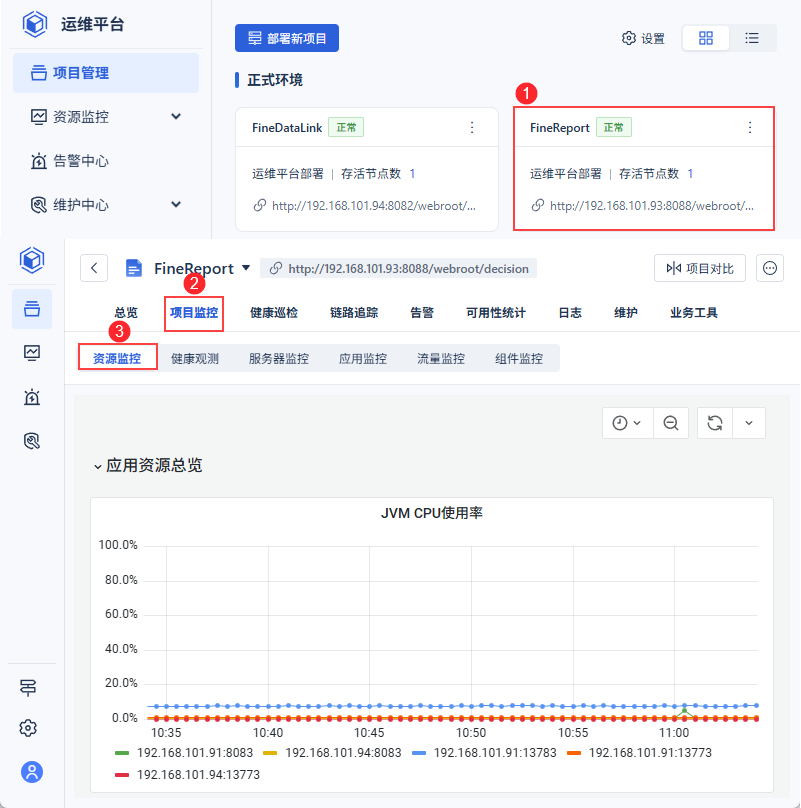801x808 pixels.
Task: Switch to the 健康巡检 tab
Action: tap(274, 313)
